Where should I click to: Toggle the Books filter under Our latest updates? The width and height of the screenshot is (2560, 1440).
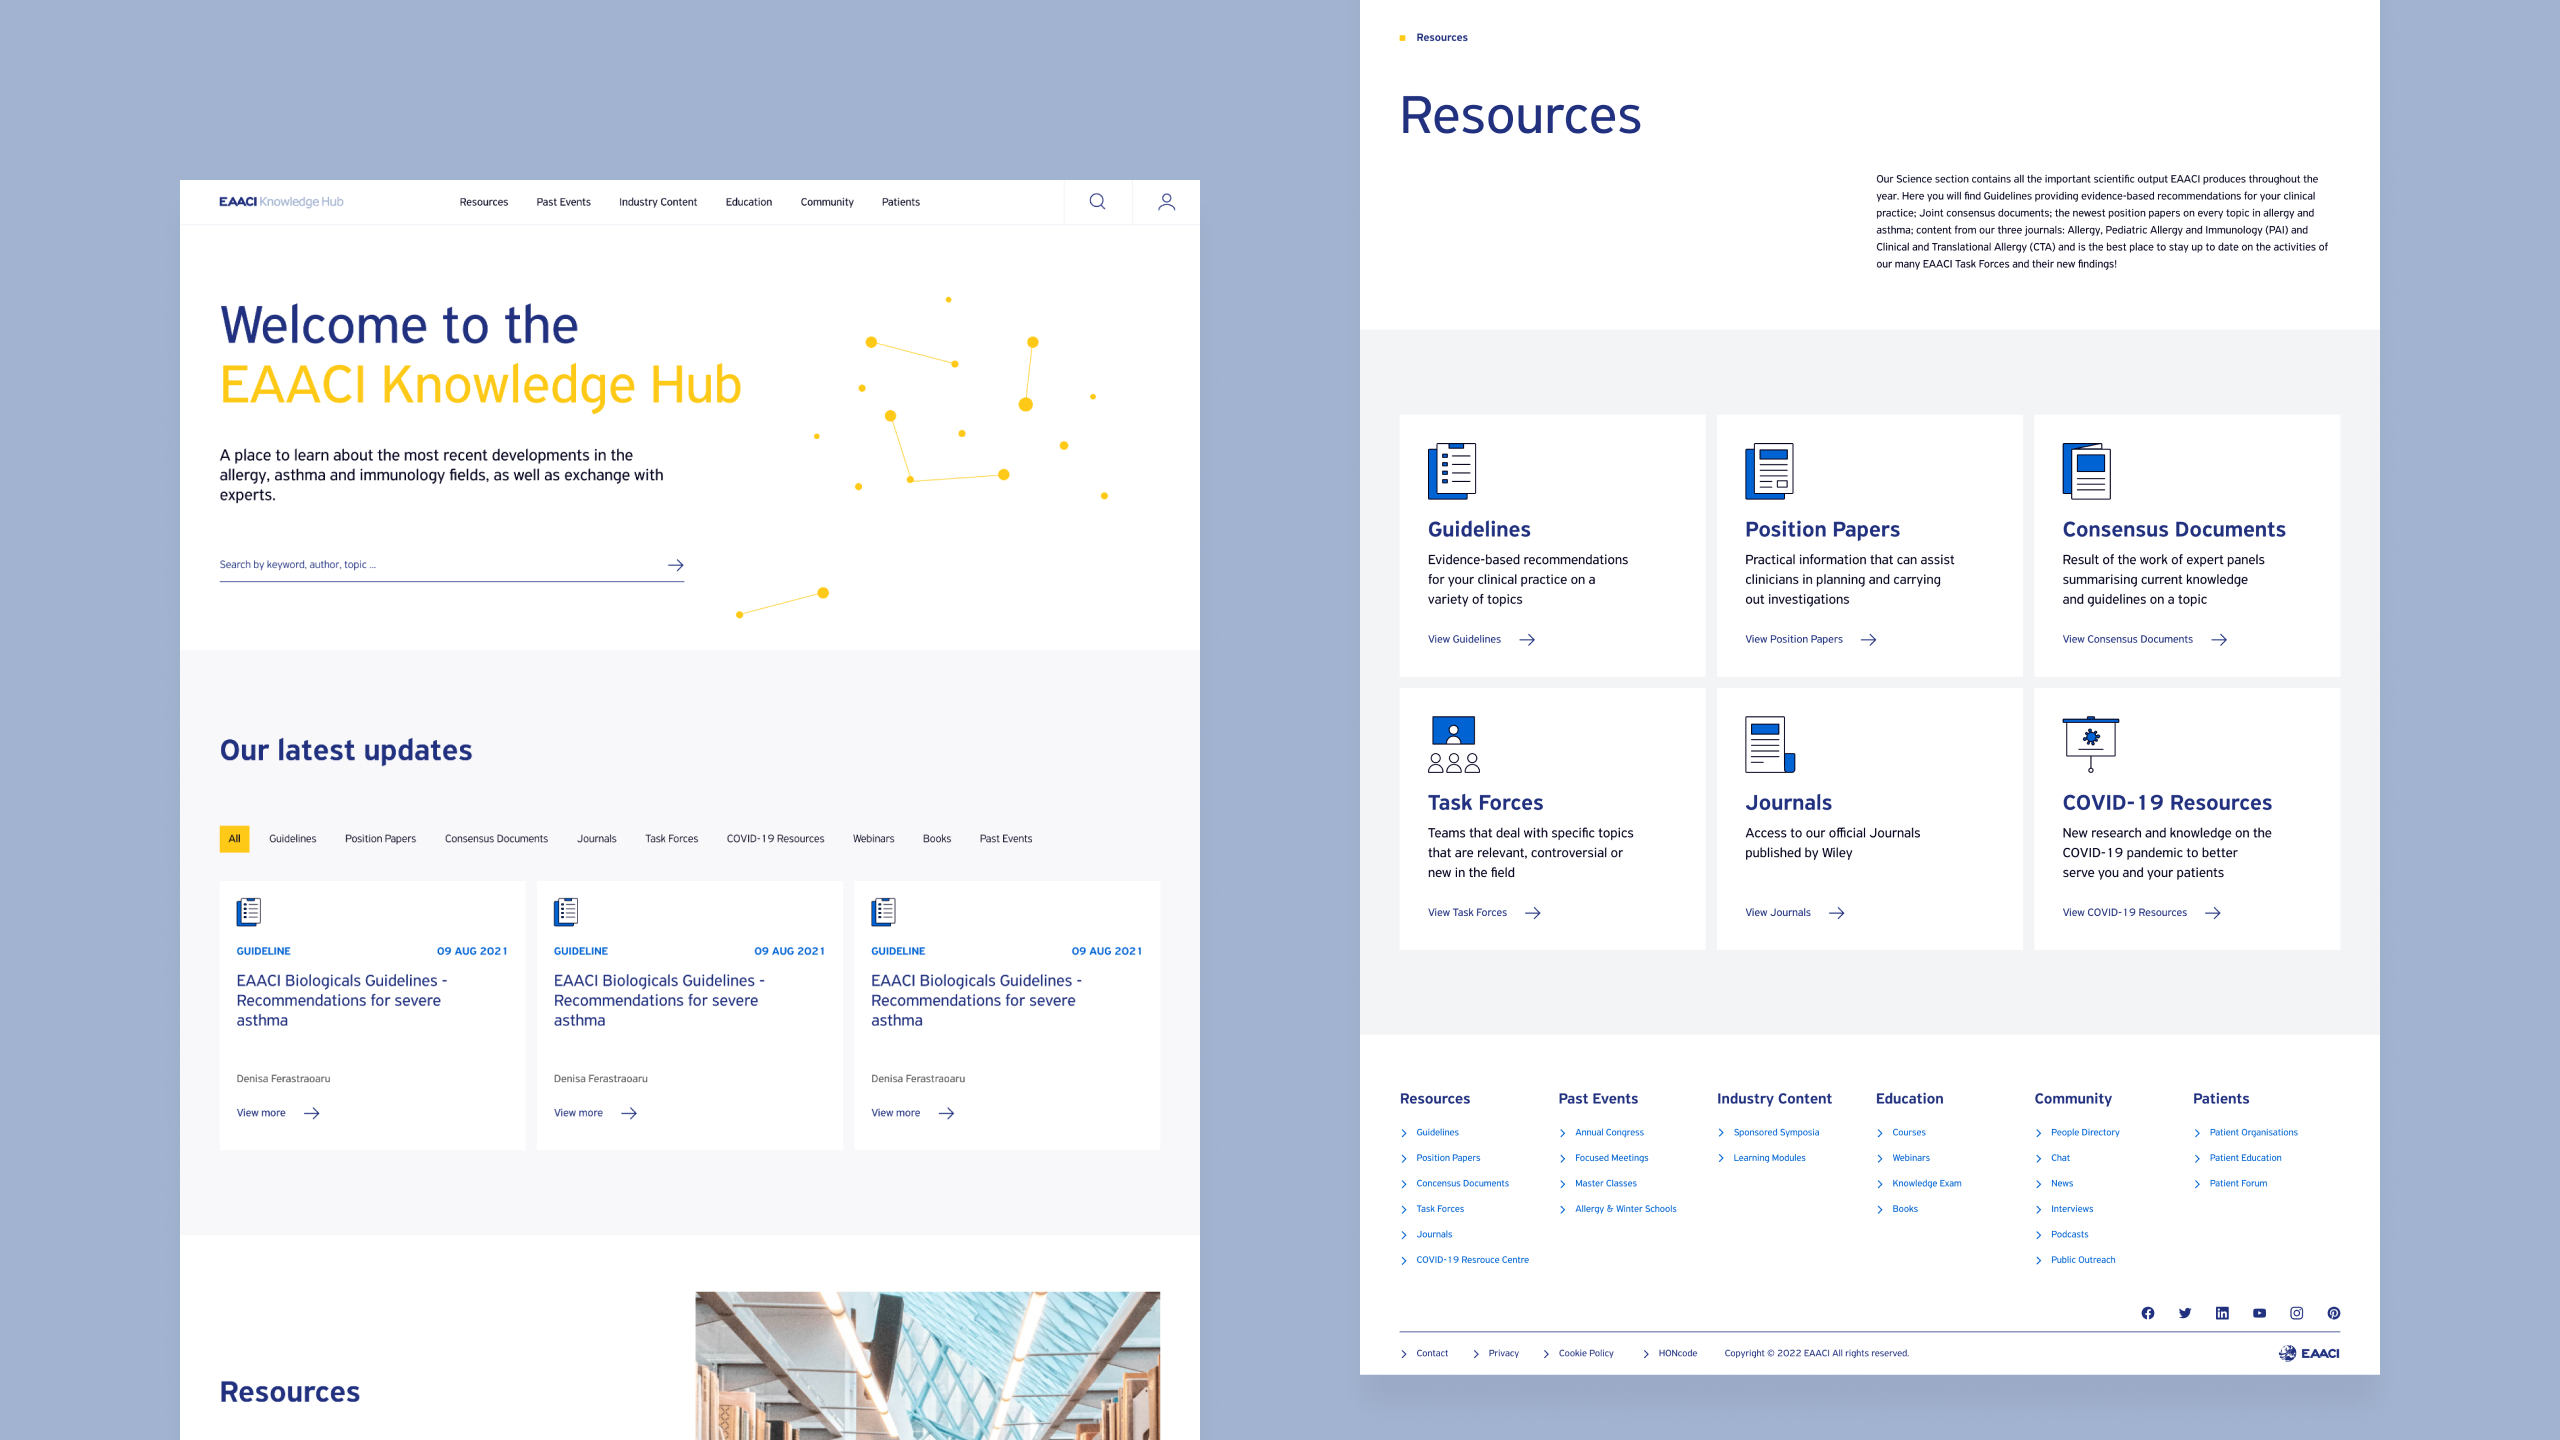(x=937, y=839)
